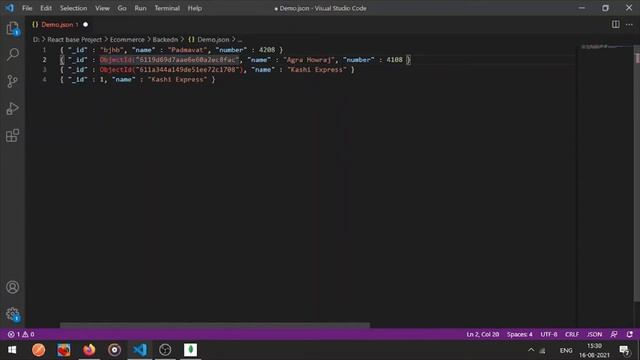Screen dimensions: 640x360
Task: Click the Split Editor Right icon
Action: pyautogui.click(x=616, y=24)
